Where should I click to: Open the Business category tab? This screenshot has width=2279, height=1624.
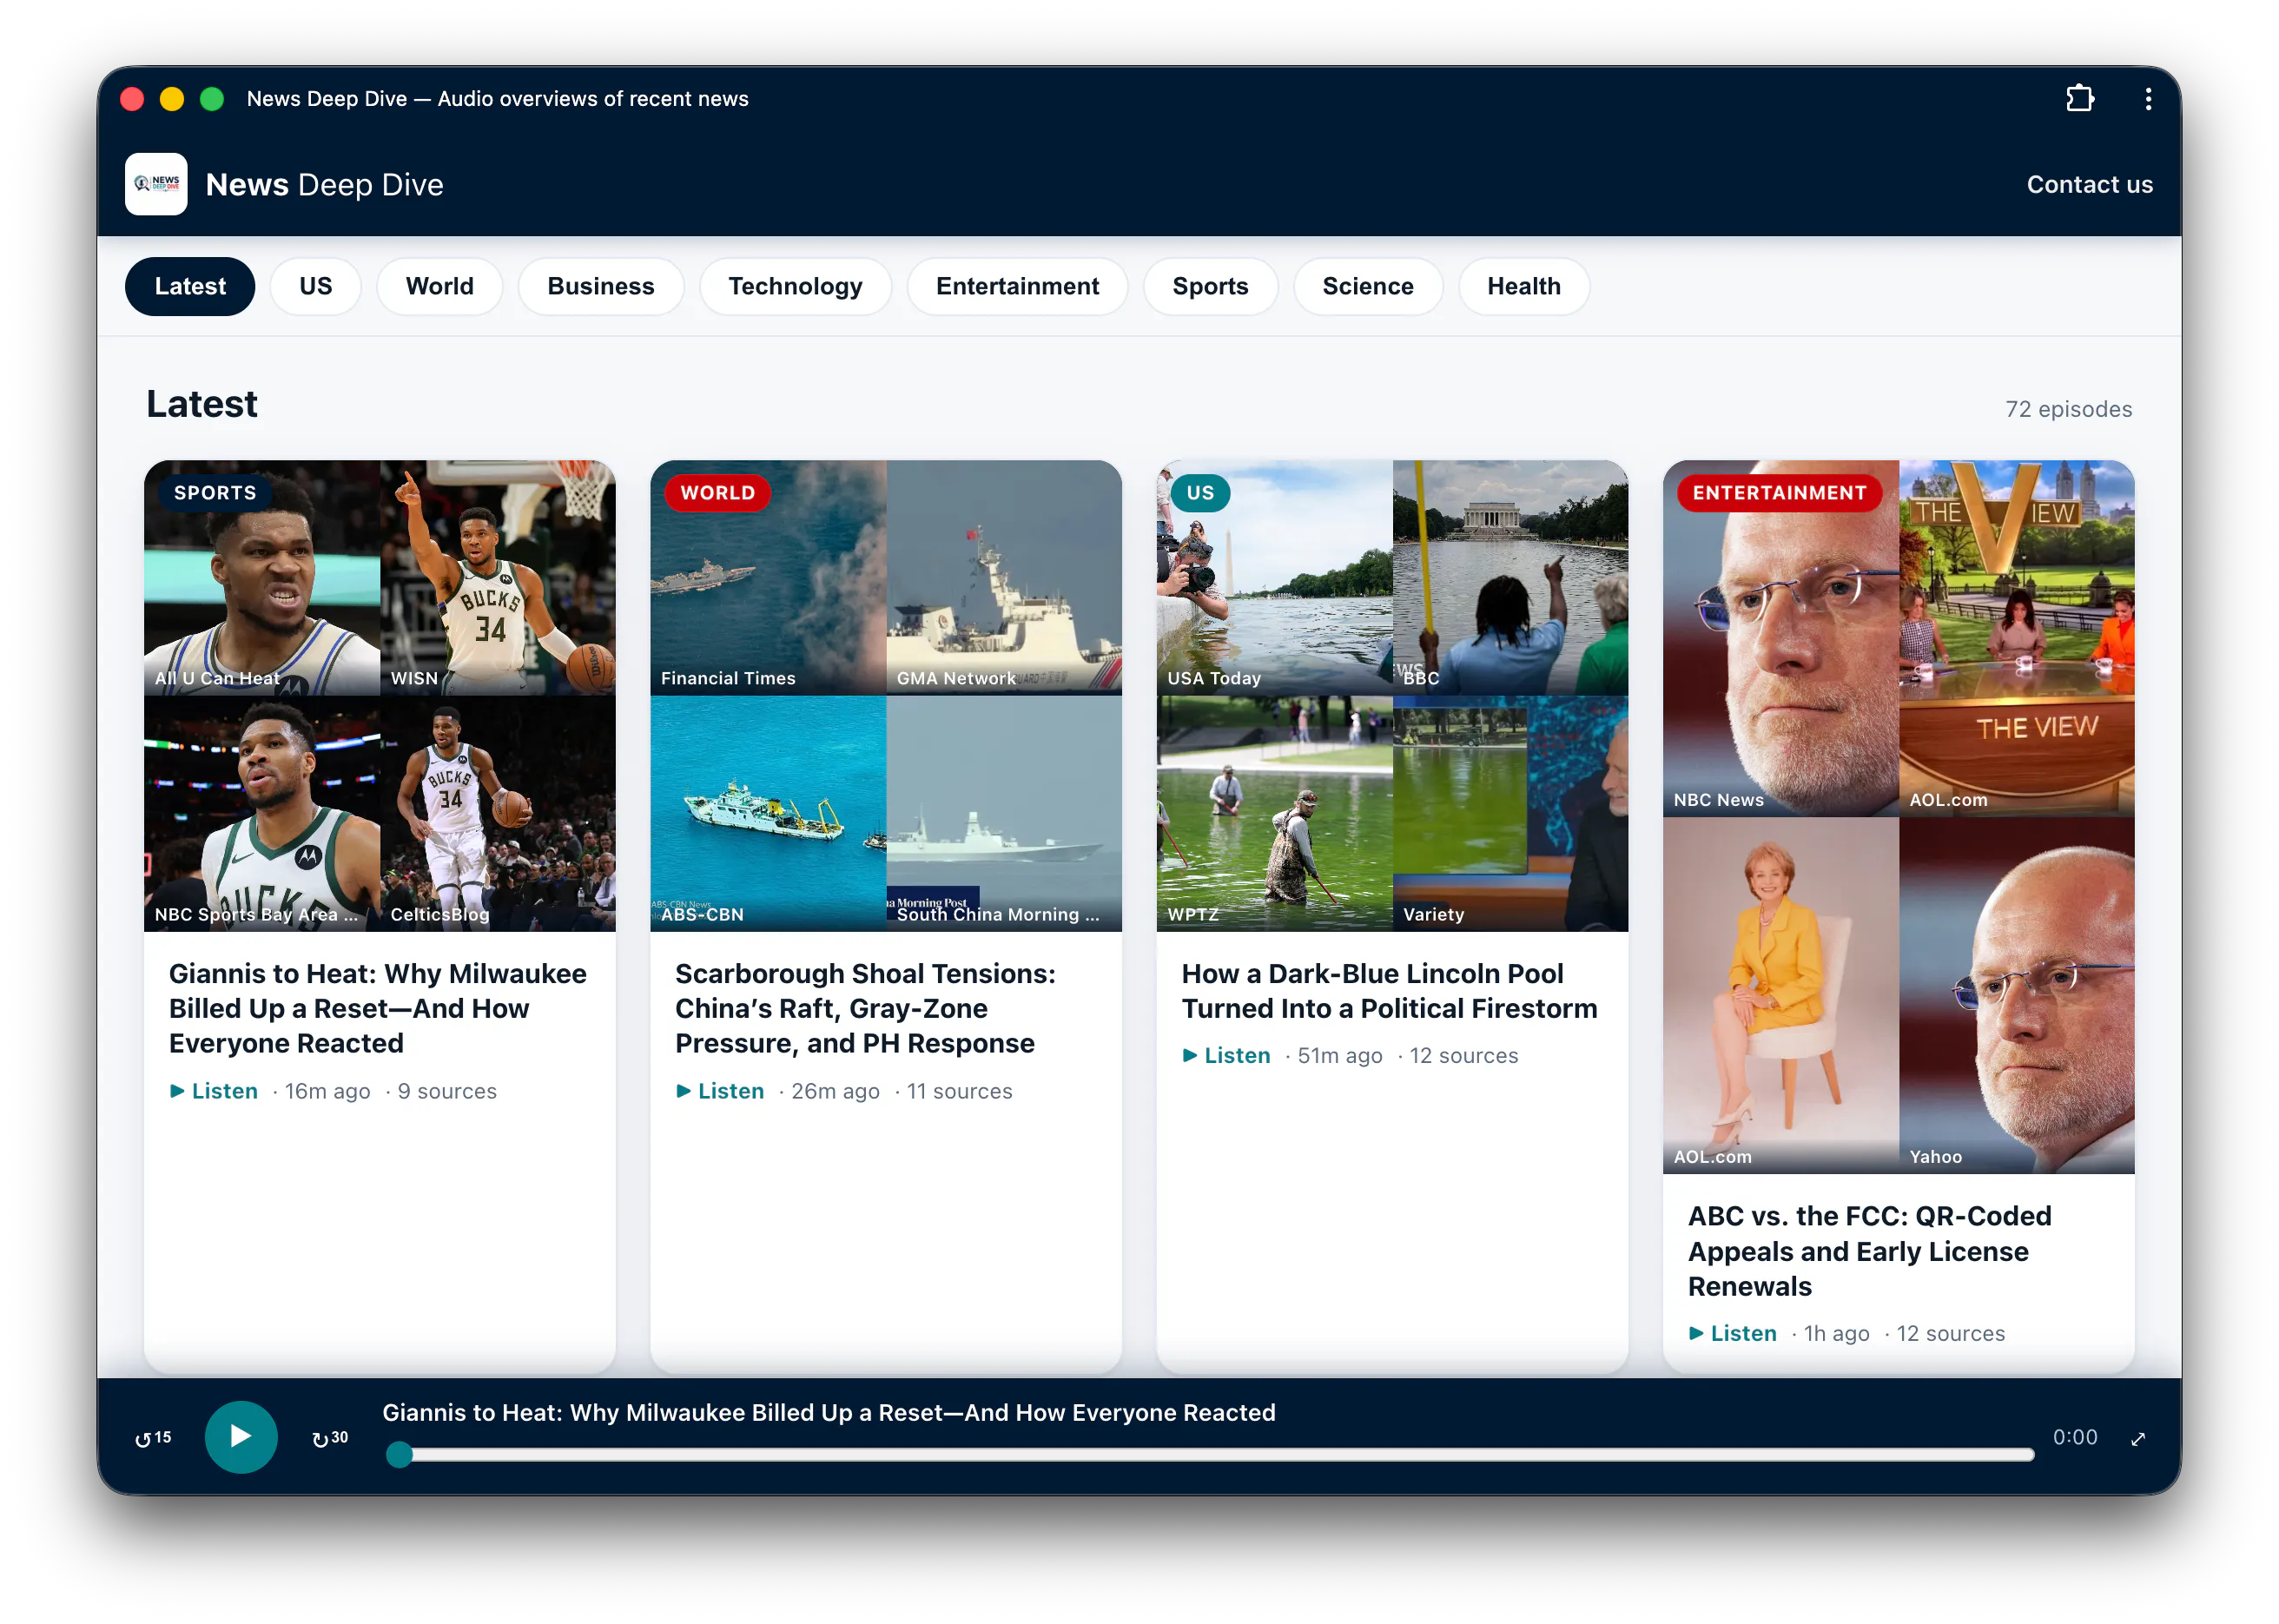coord(601,286)
